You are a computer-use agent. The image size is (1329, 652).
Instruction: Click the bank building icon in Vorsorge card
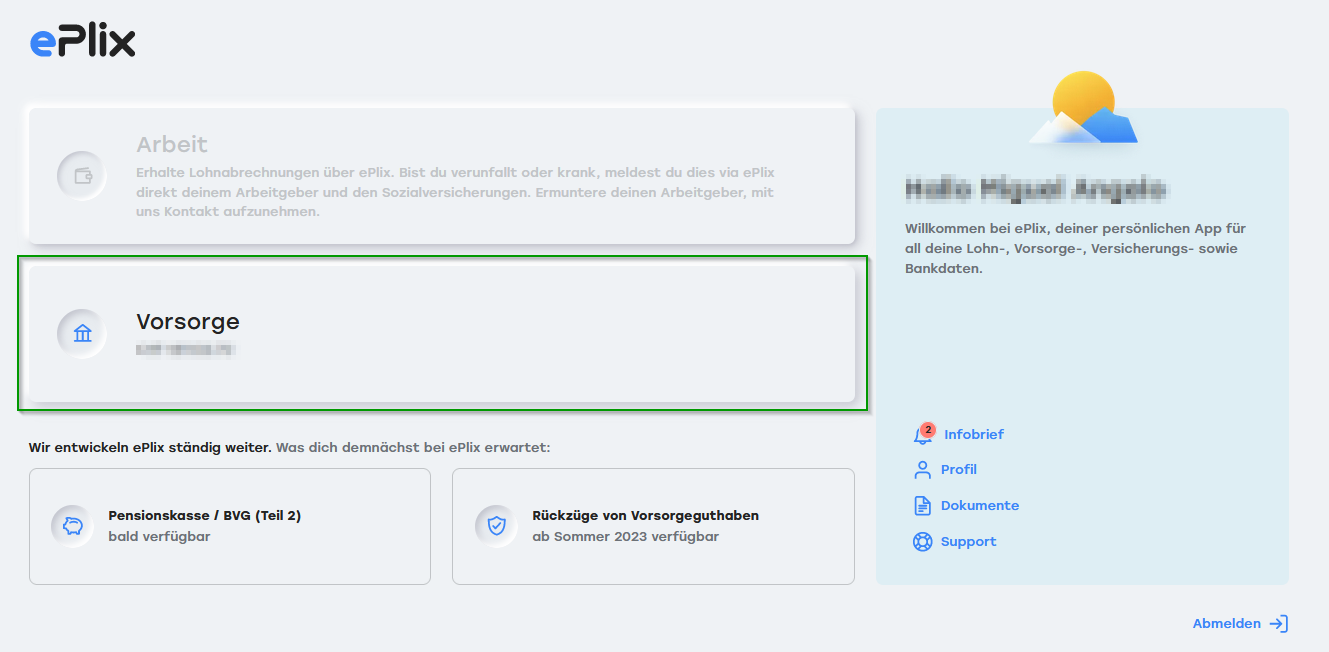(82, 333)
